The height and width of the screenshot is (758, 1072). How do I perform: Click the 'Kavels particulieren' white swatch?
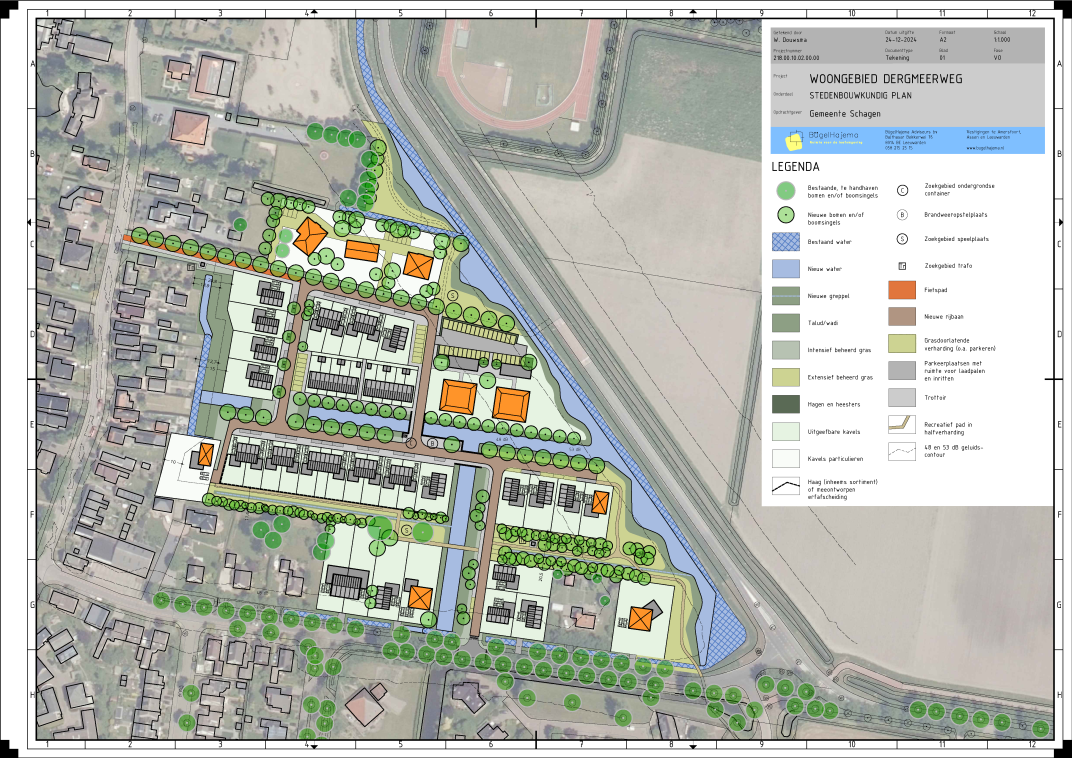[786, 458]
